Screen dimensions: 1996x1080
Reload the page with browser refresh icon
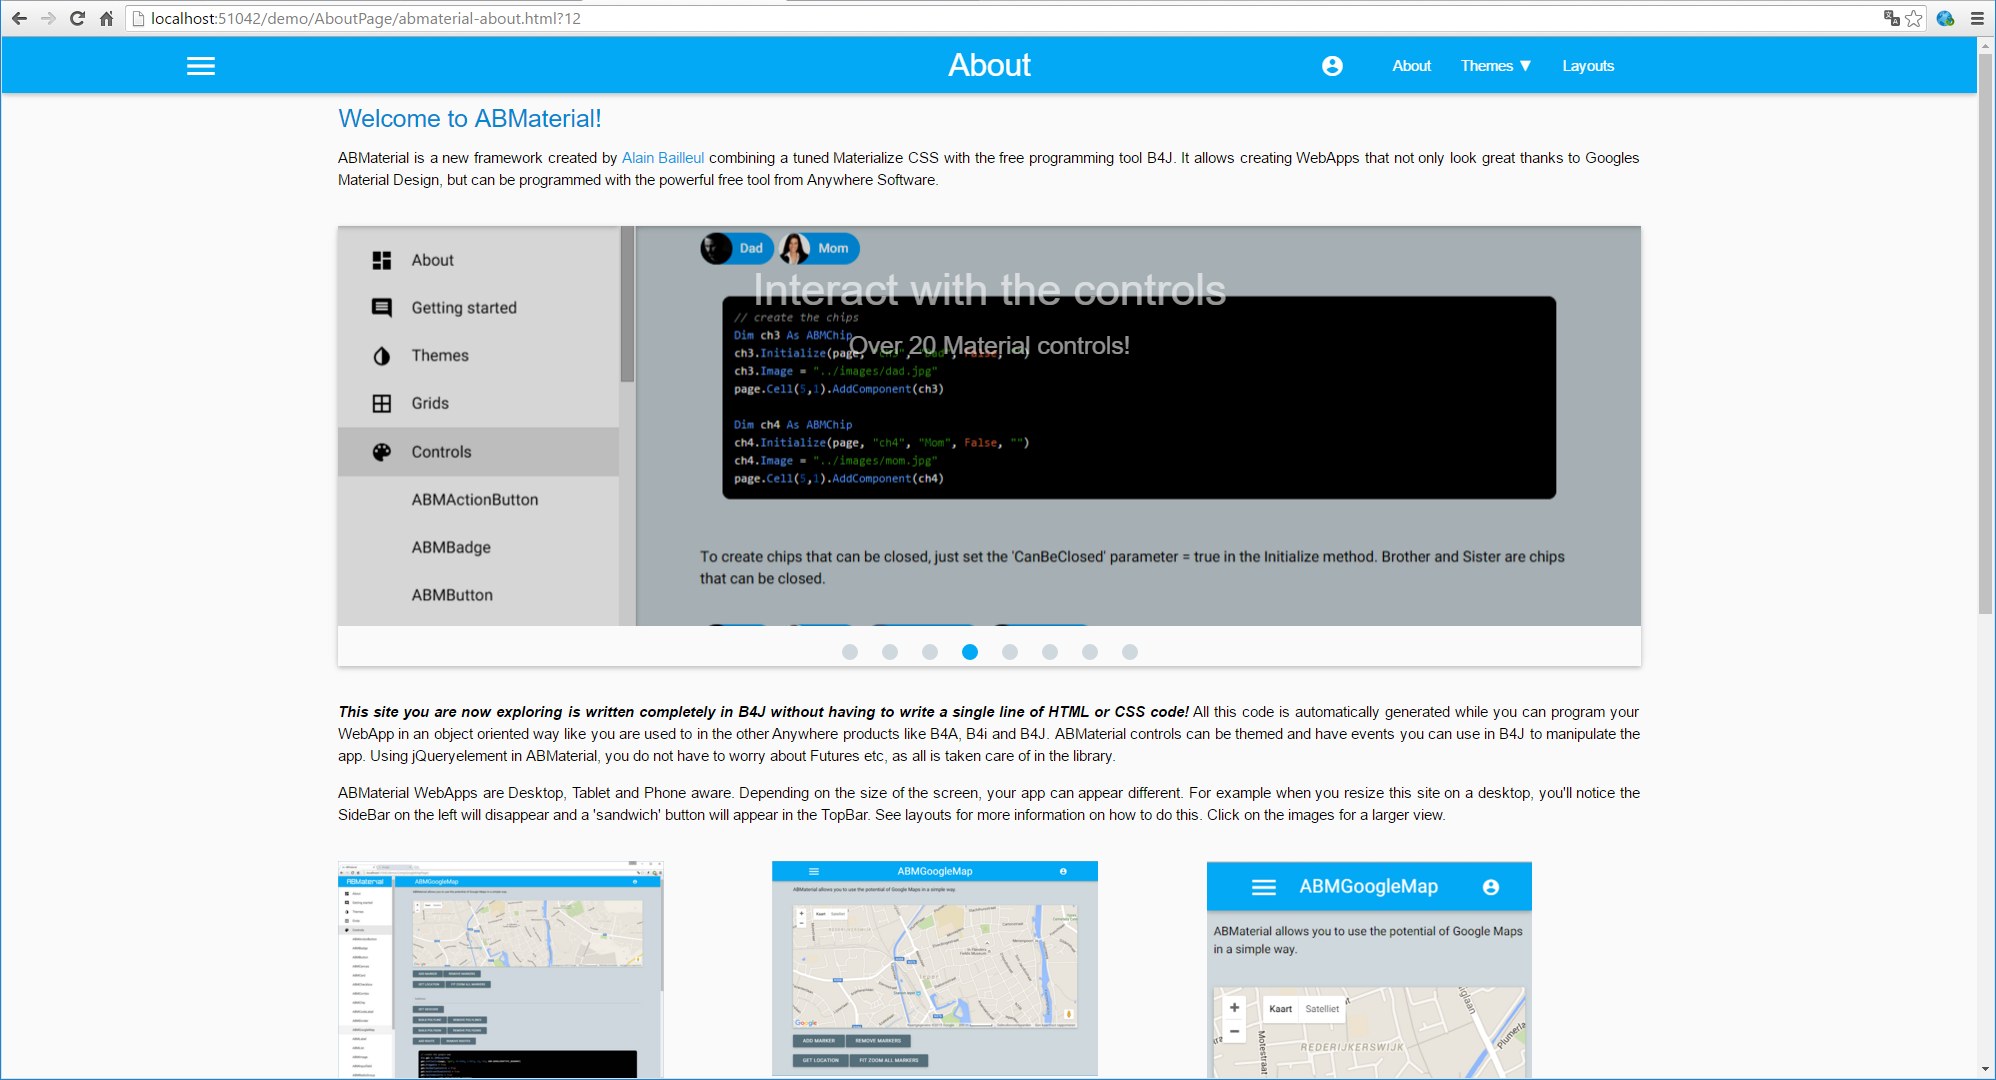[x=77, y=18]
